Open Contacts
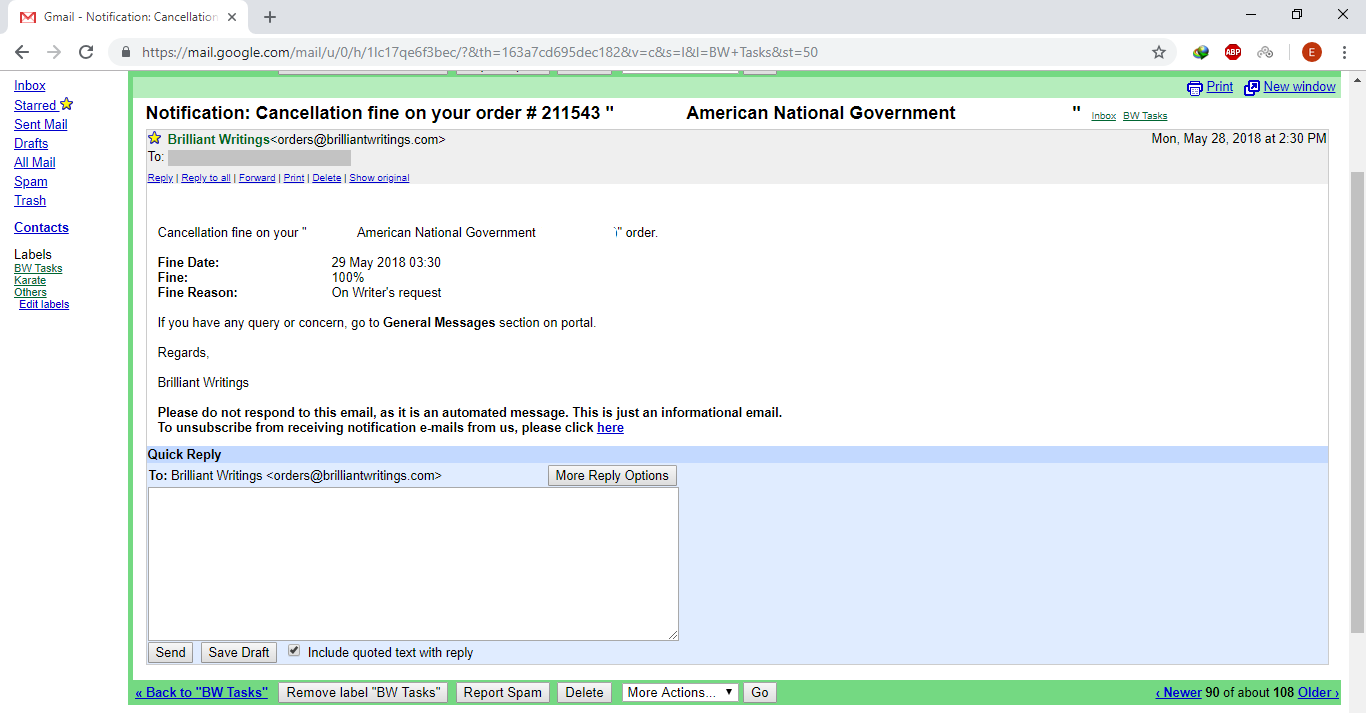 click(41, 227)
